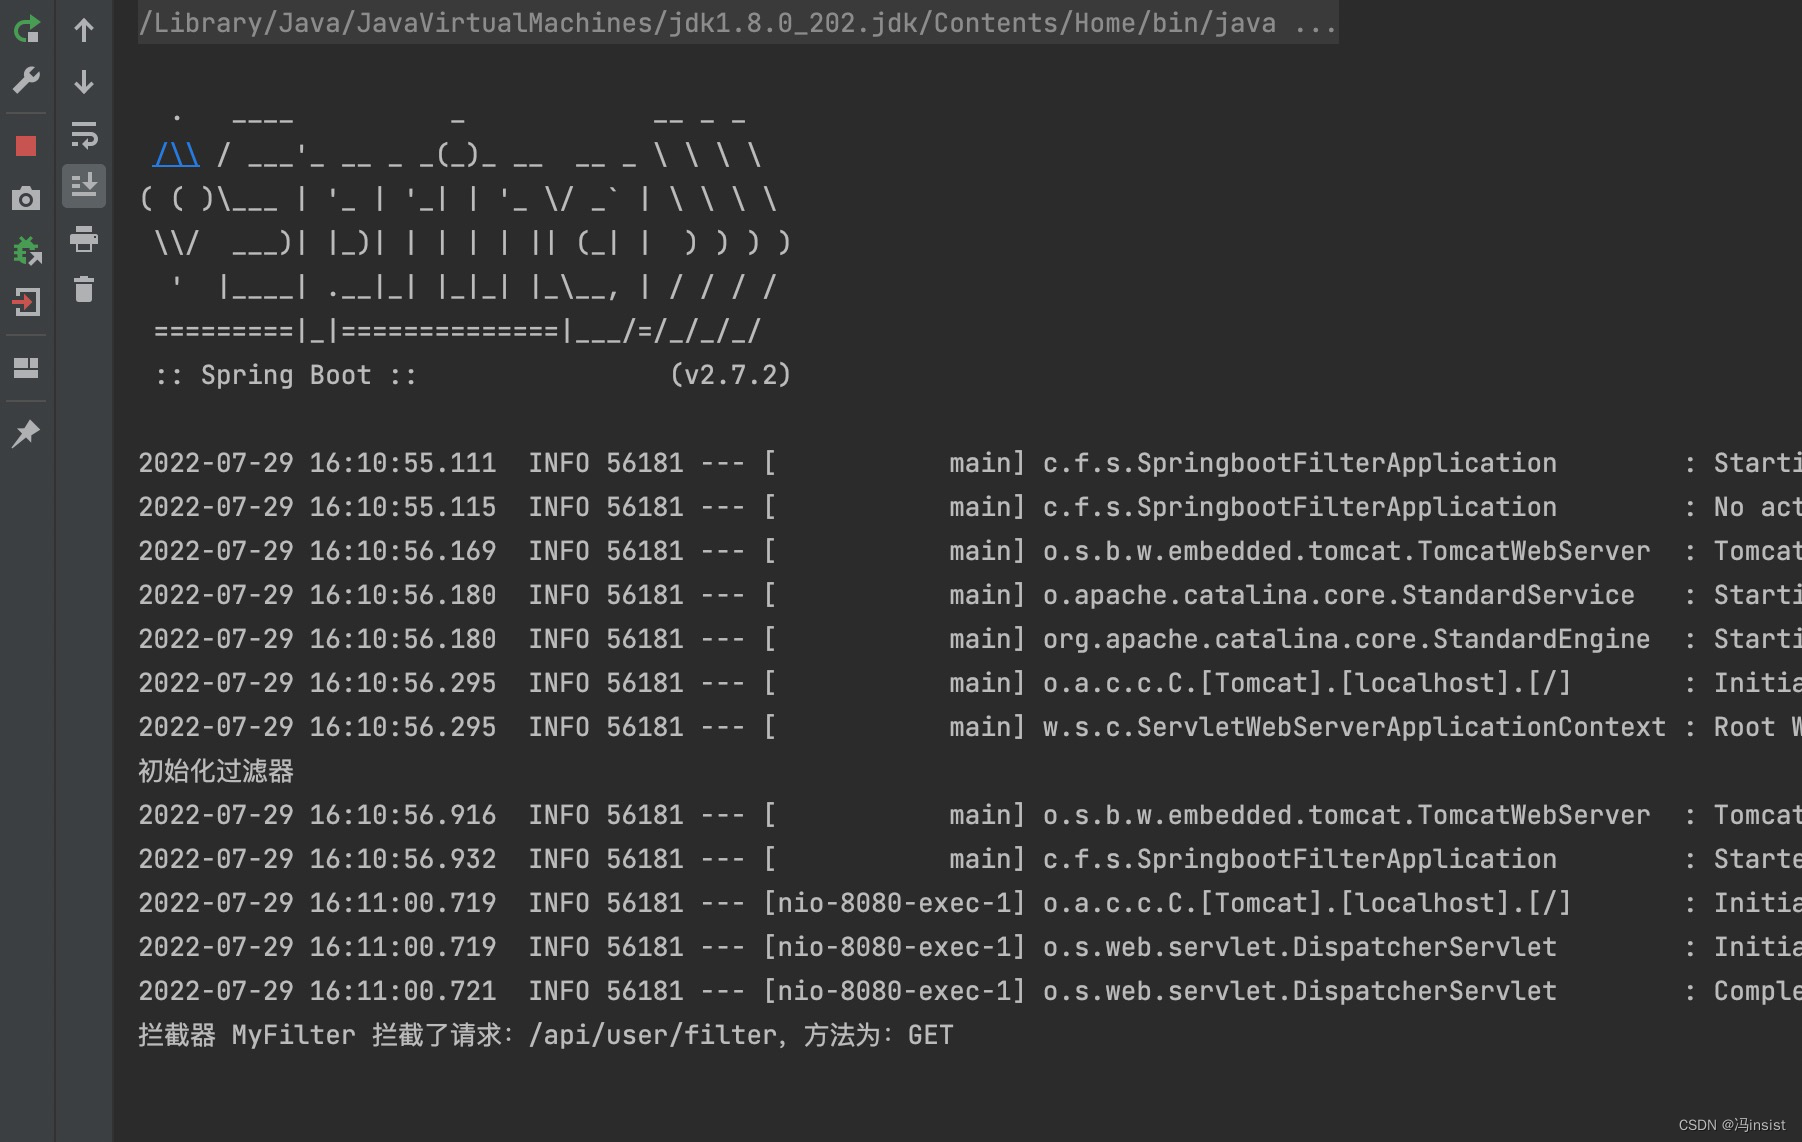Open run configuration via wrench icon
Screen dimensions: 1802x1142
(x=26, y=80)
